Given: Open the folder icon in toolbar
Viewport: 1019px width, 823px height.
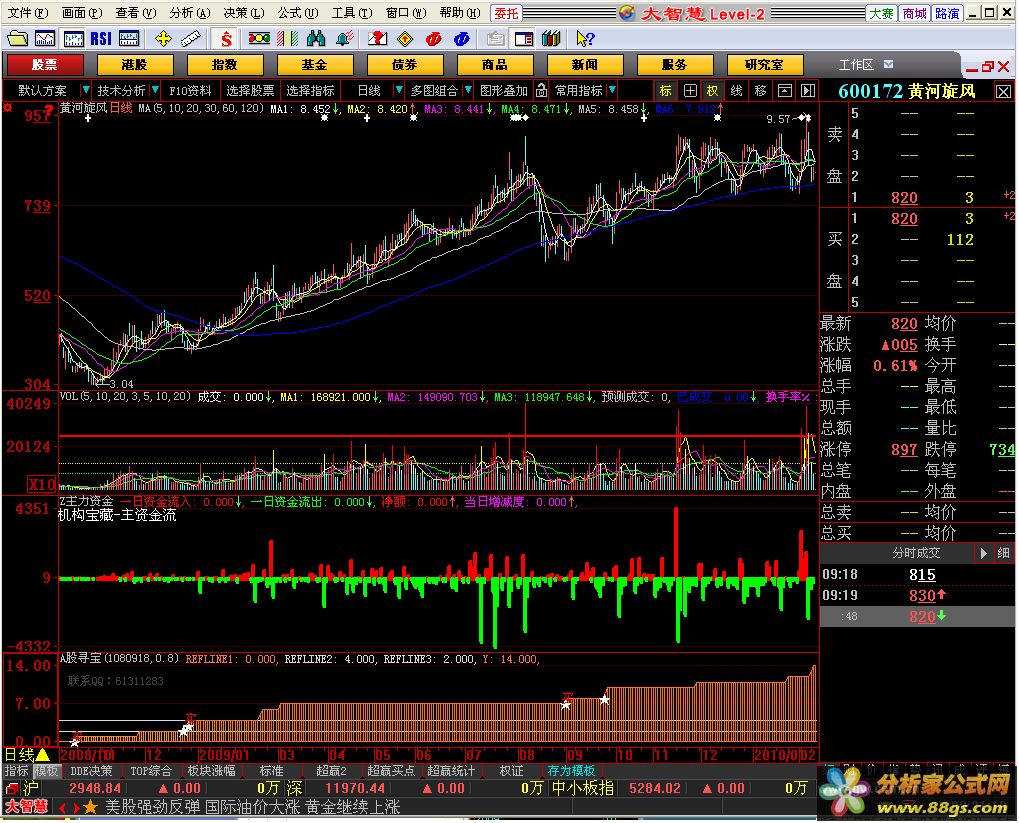Looking at the screenshot, I should point(17,39).
